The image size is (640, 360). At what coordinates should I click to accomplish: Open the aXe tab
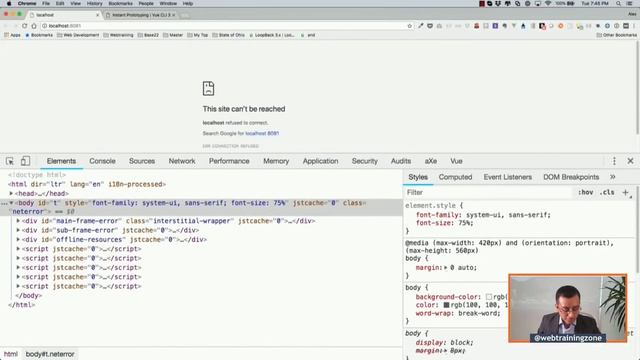point(431,161)
